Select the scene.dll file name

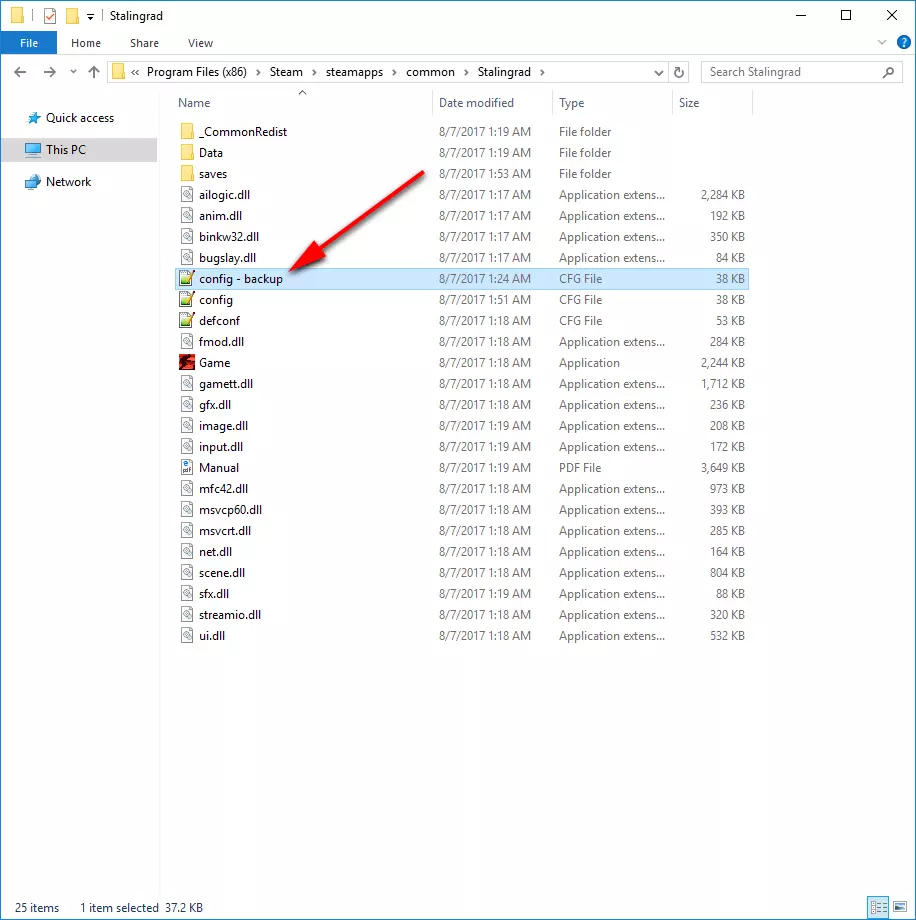222,573
